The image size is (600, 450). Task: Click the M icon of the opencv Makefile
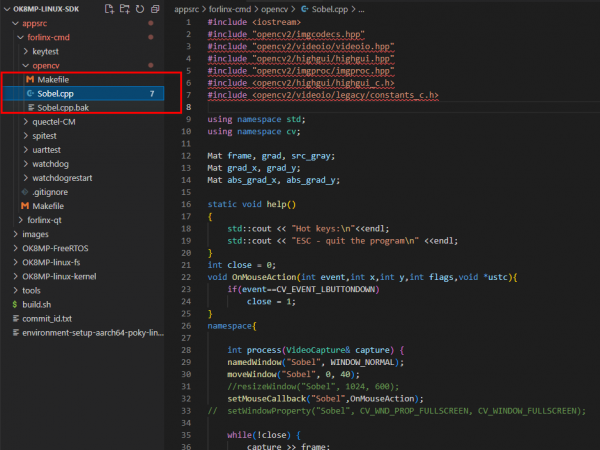point(28,78)
